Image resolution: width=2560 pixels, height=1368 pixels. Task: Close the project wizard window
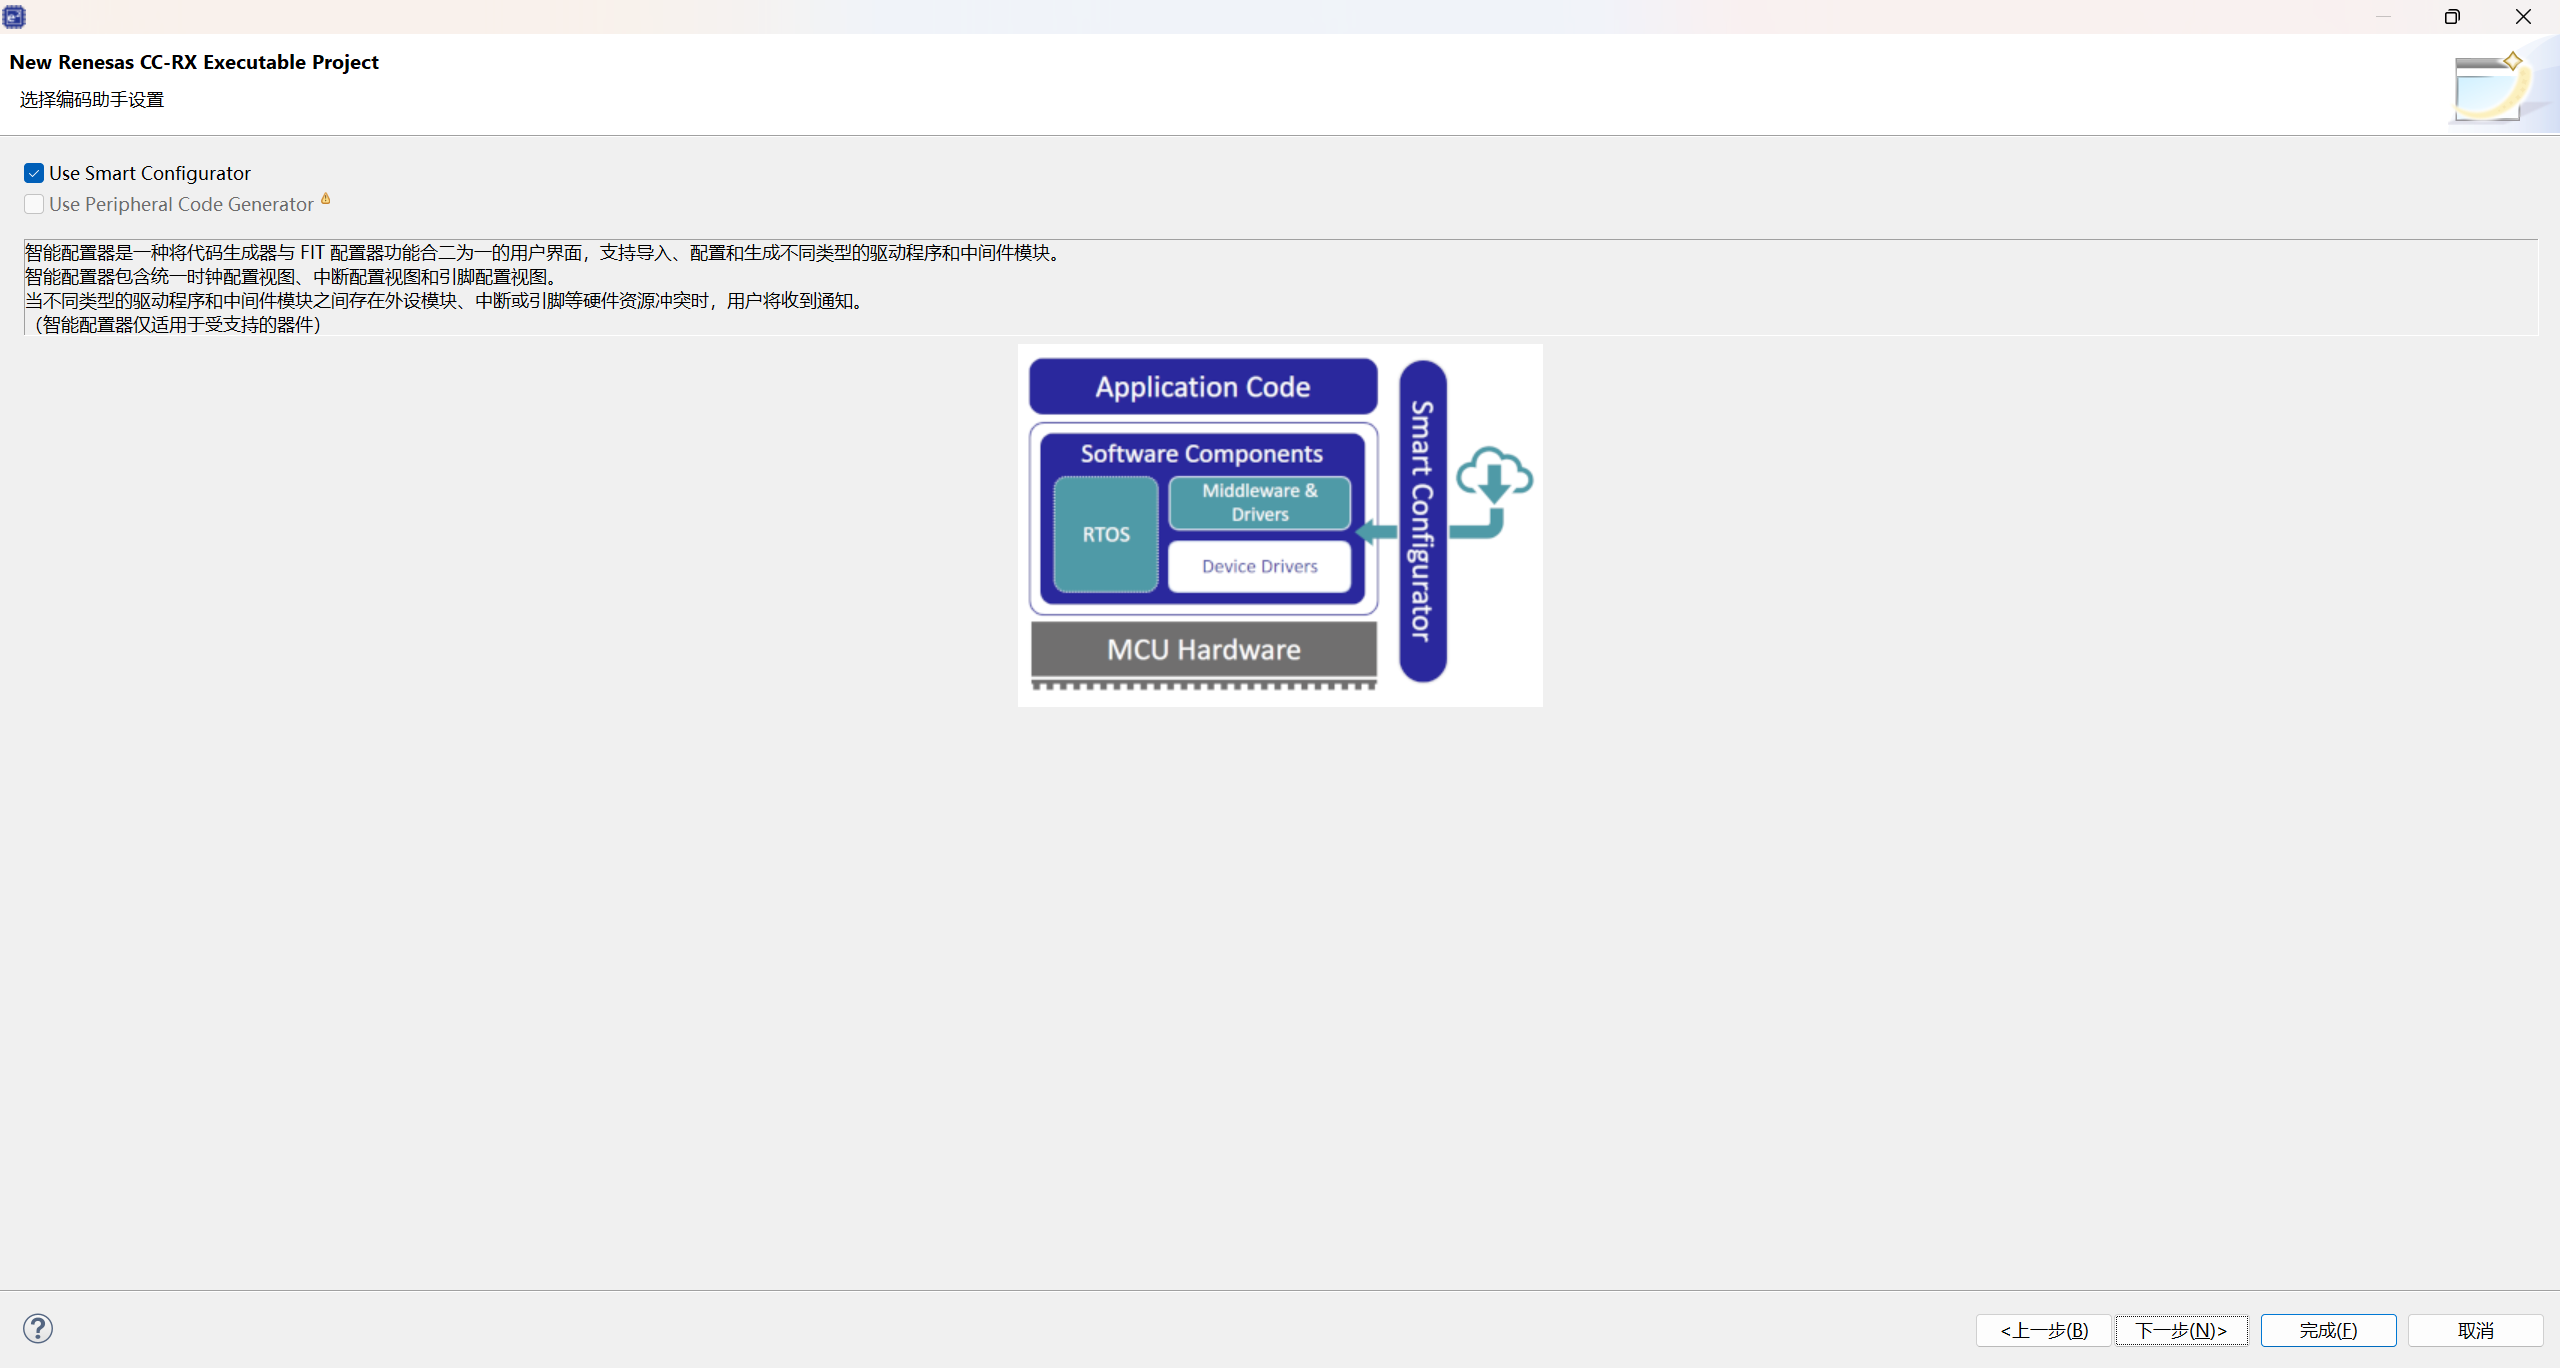coord(2523,16)
